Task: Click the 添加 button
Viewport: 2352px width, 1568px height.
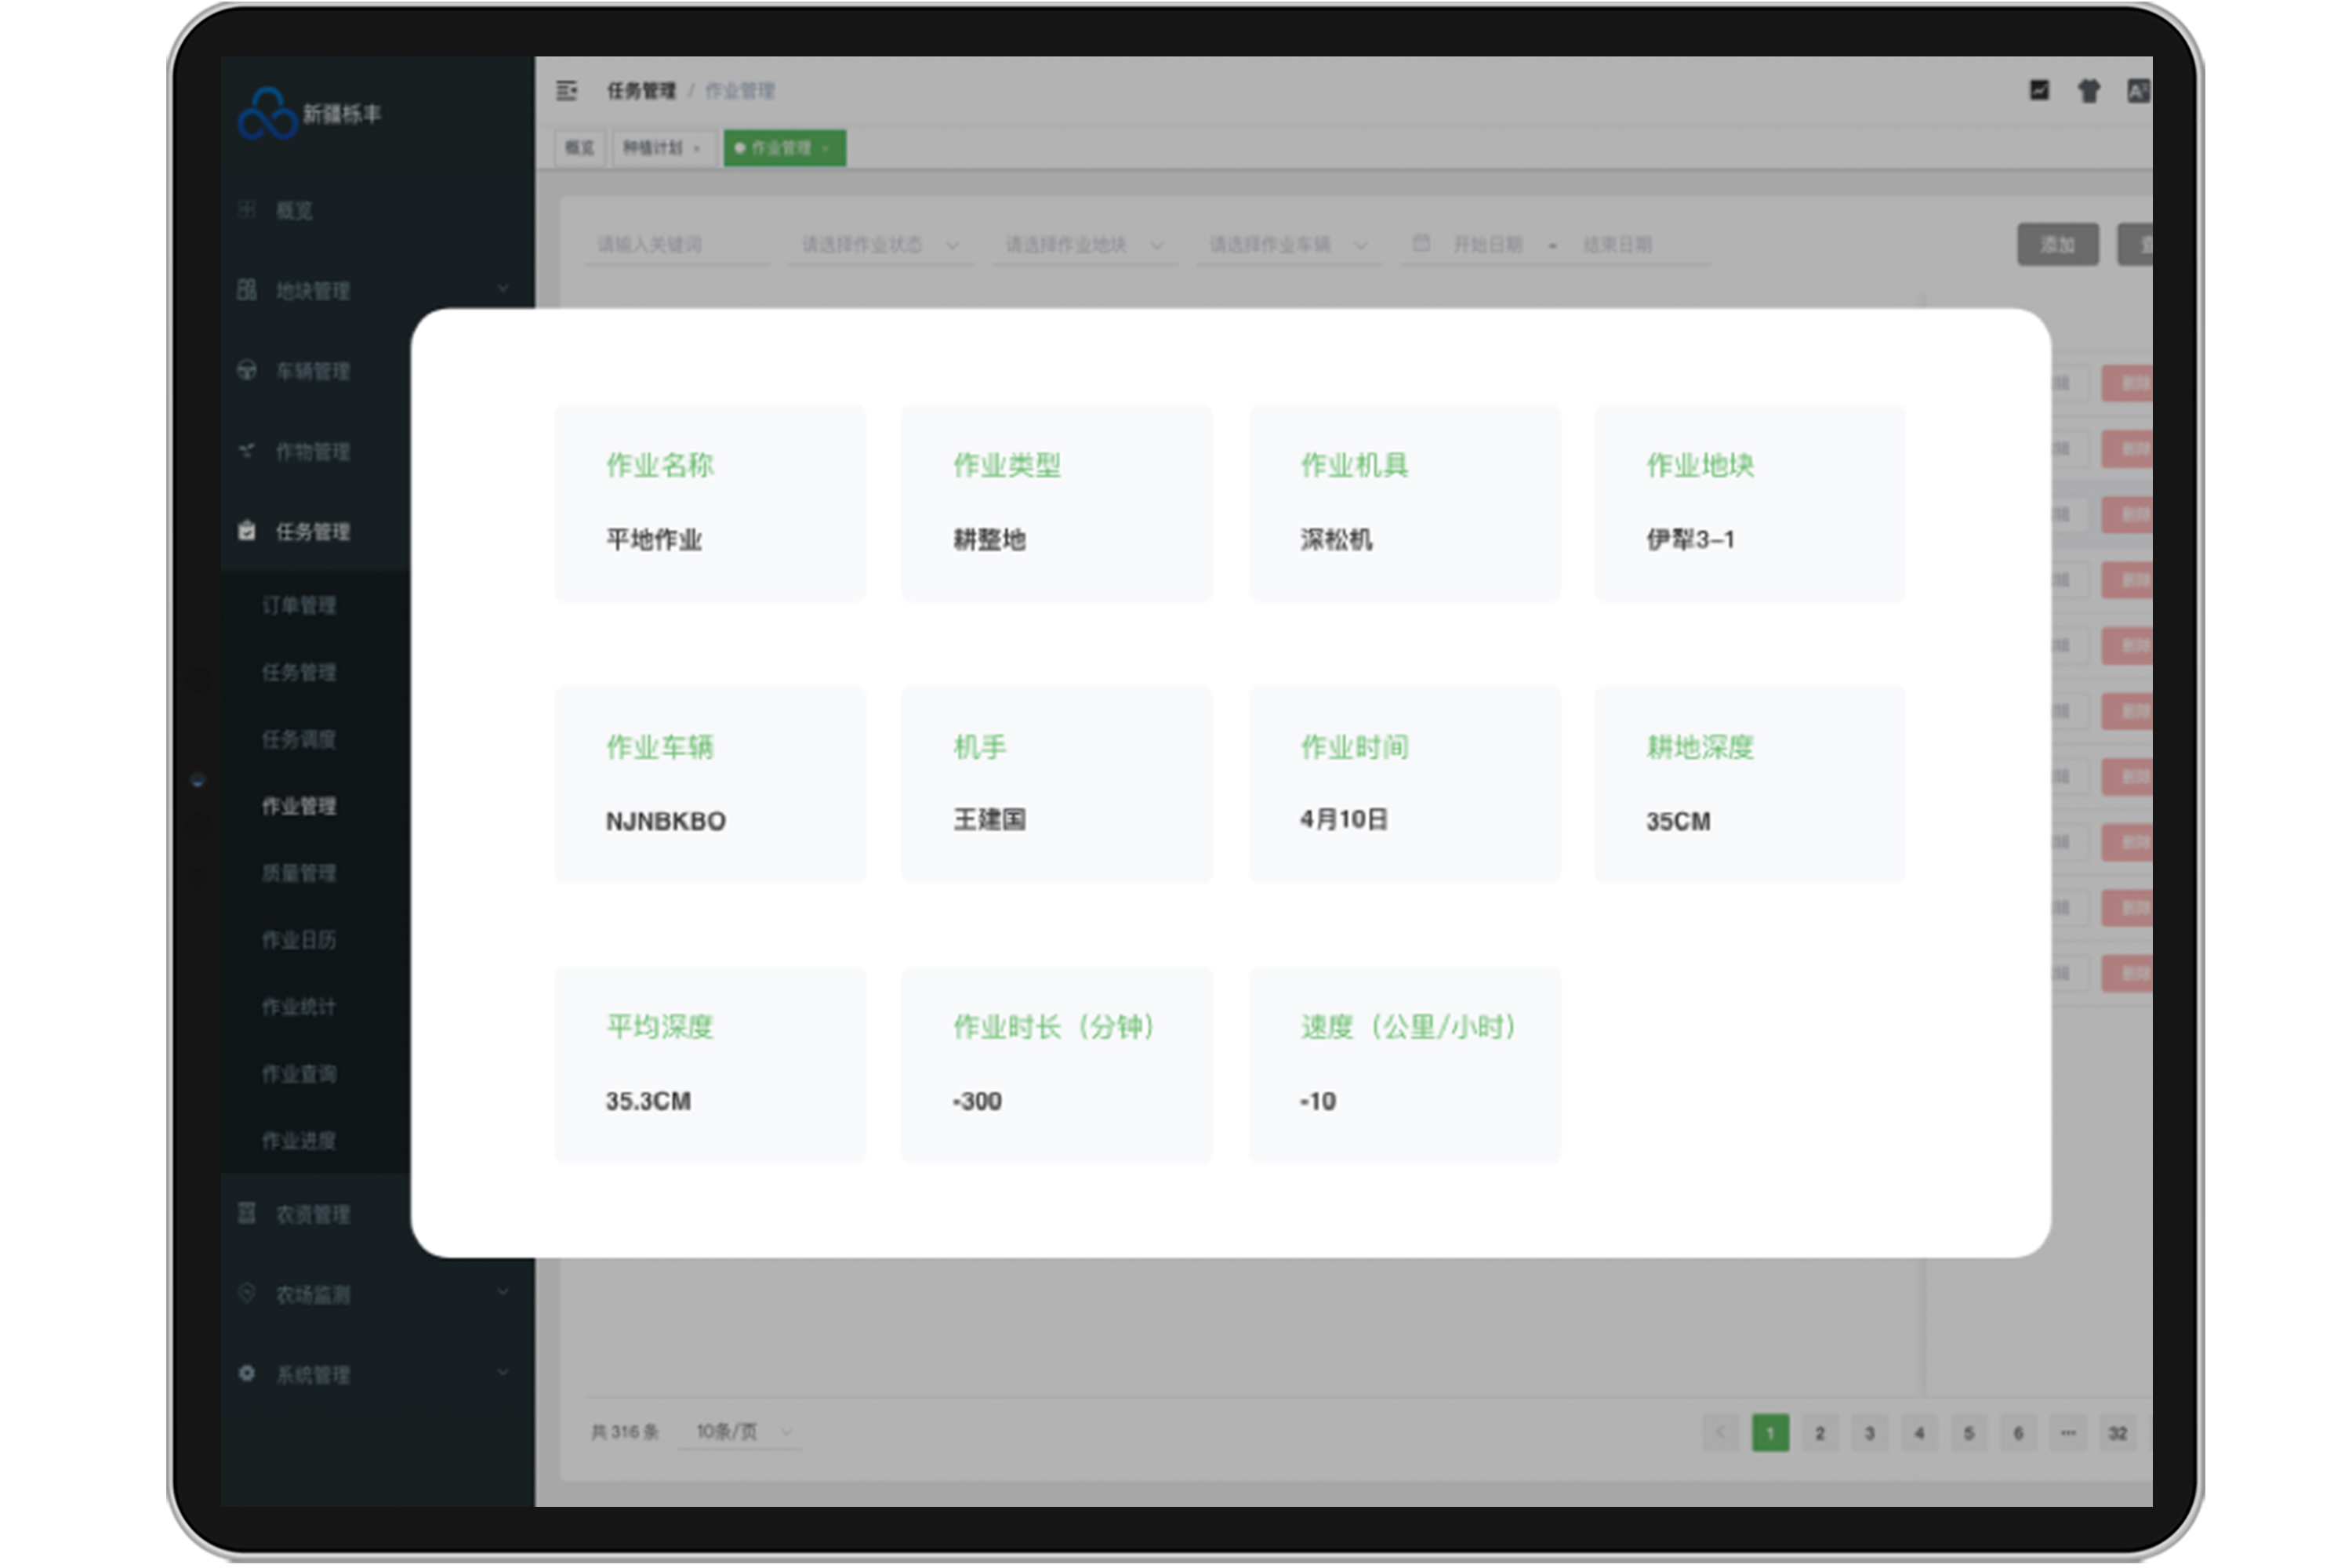Action: pos(2058,245)
